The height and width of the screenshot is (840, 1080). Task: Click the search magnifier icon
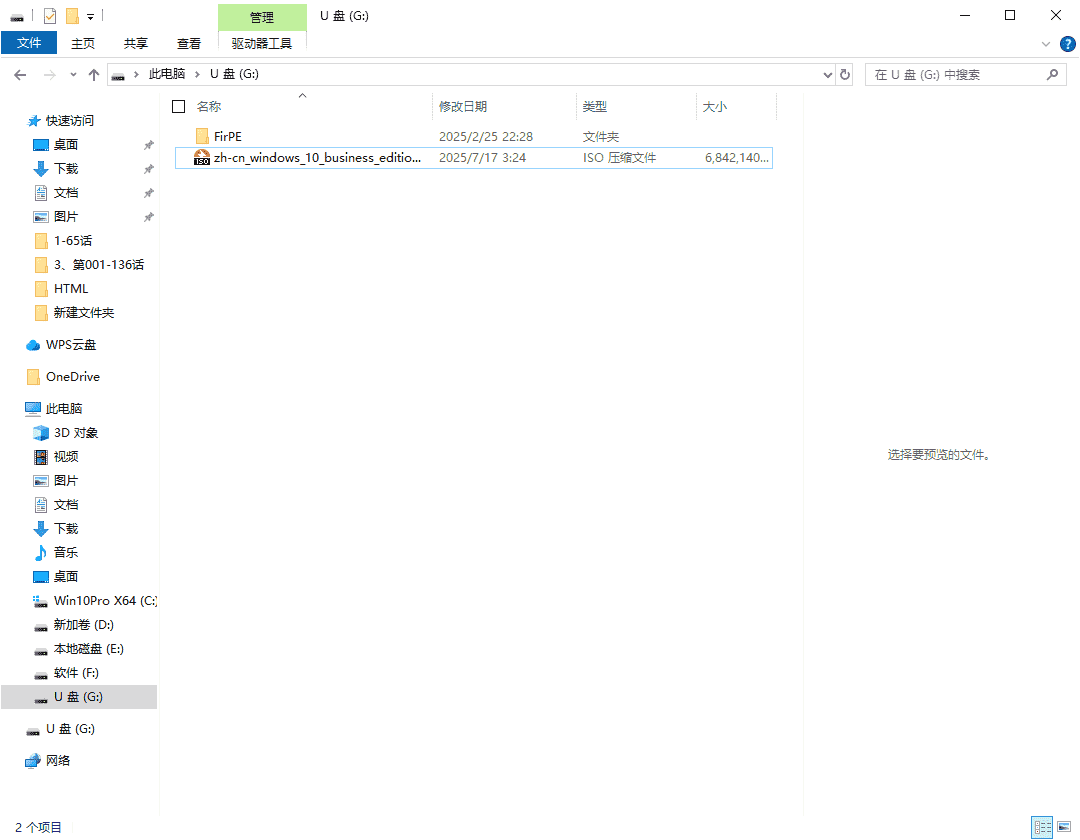[x=1051, y=75]
